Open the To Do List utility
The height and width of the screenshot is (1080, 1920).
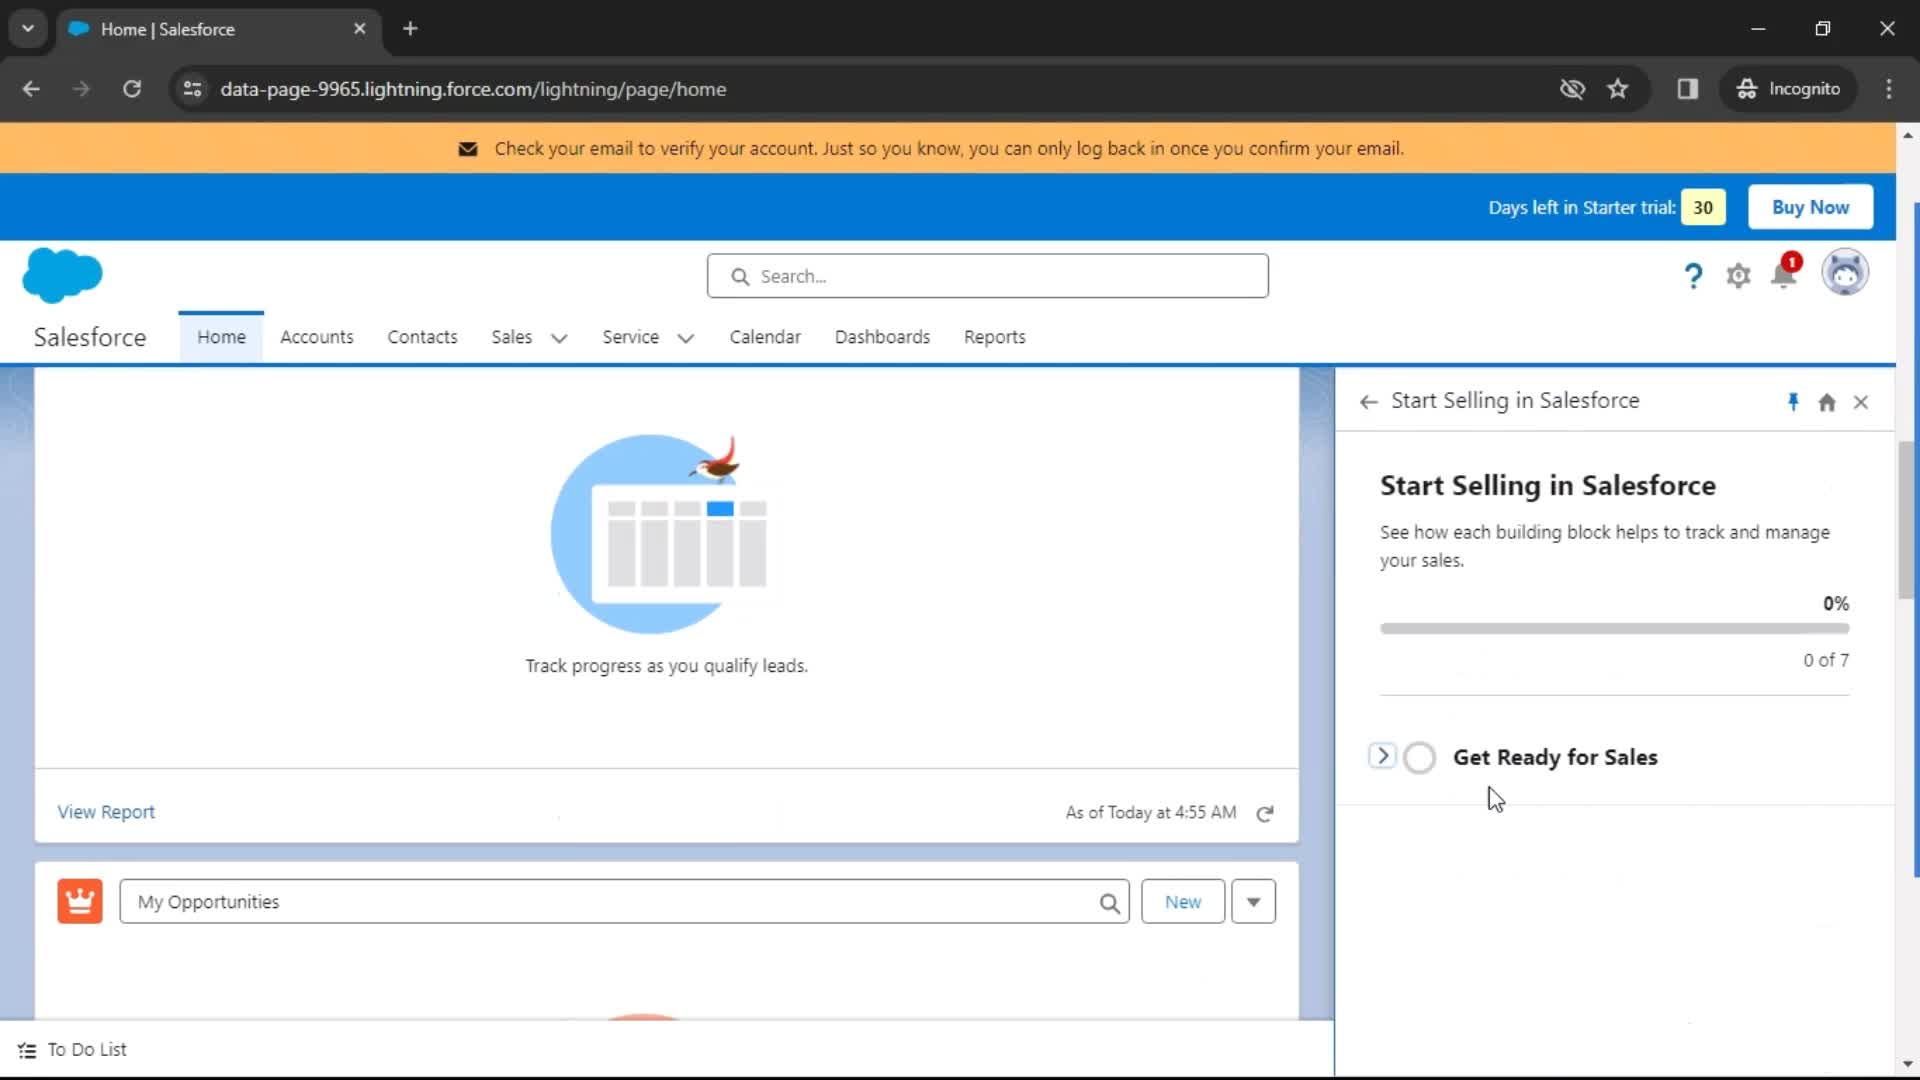point(73,1050)
